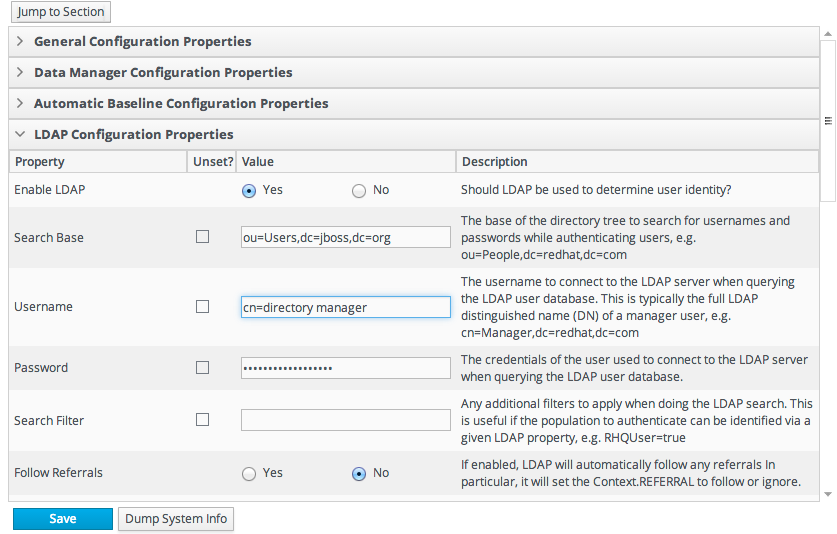
Task: Select Yes for Enable LDAP
Action: click(x=249, y=190)
